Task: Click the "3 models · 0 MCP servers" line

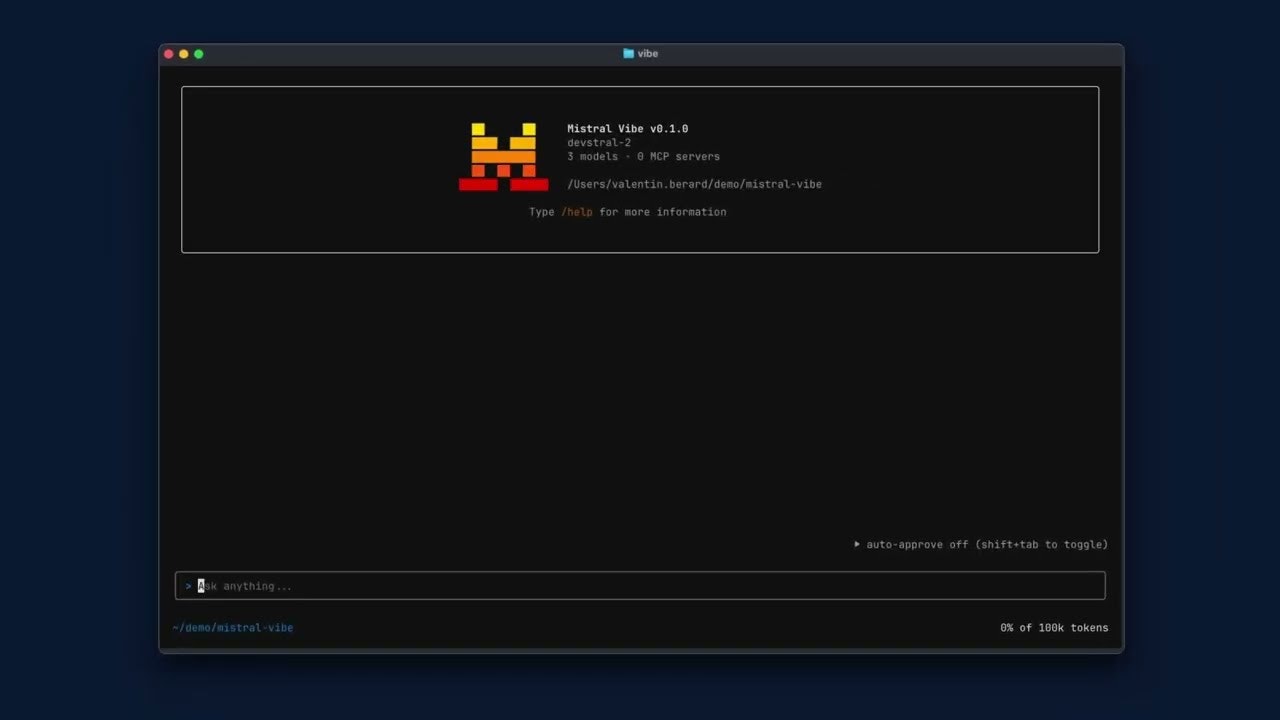Action: 643,157
